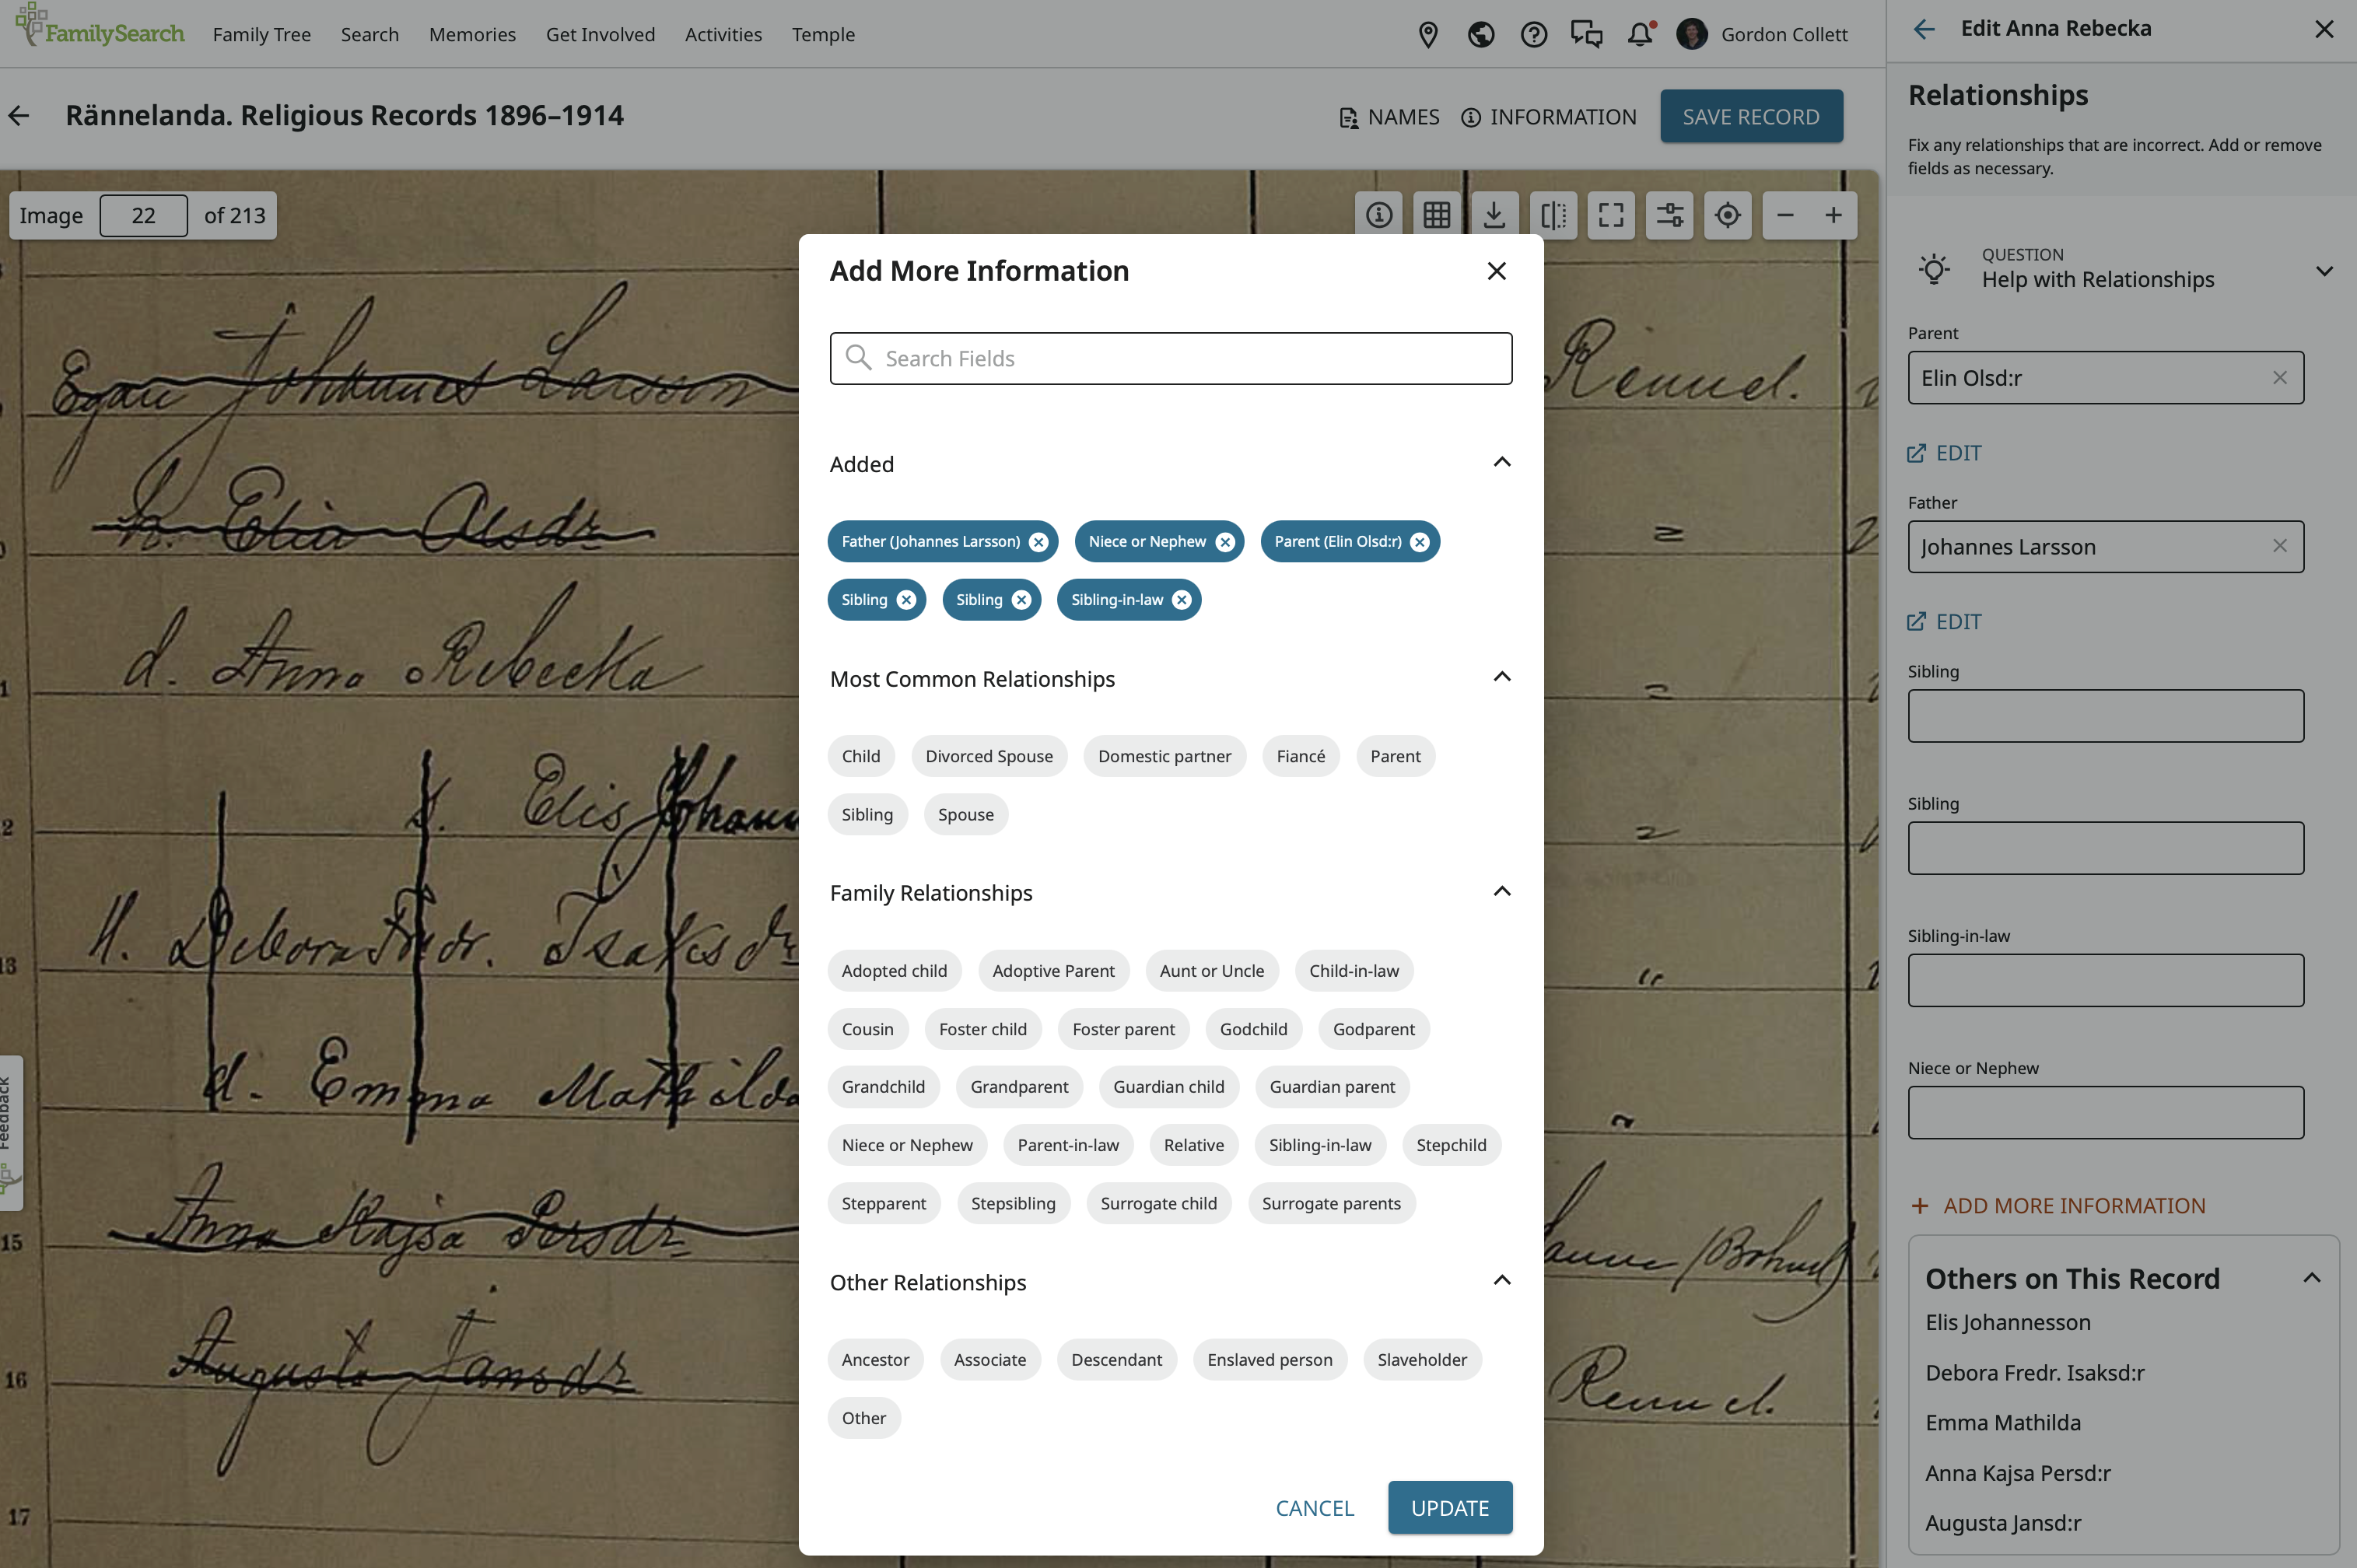Click the Search Fields input

tap(1170, 358)
